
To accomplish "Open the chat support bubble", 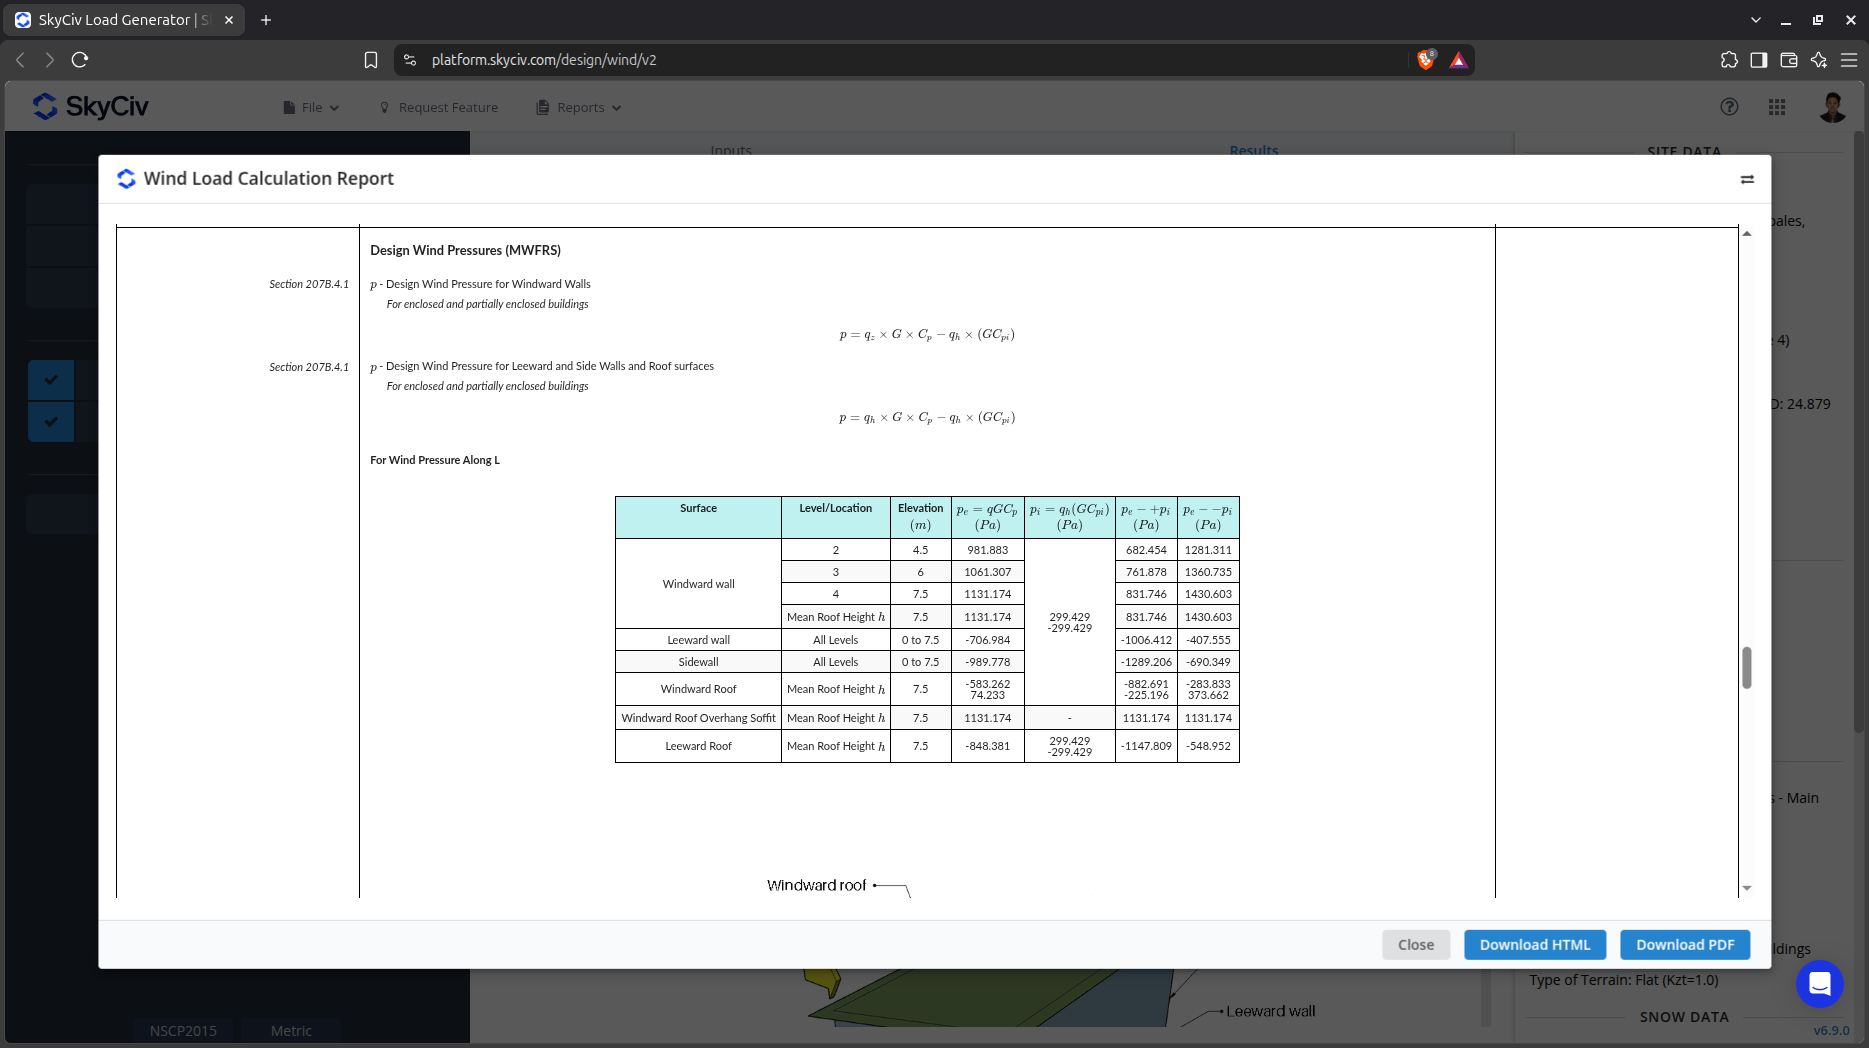I will pos(1819,983).
